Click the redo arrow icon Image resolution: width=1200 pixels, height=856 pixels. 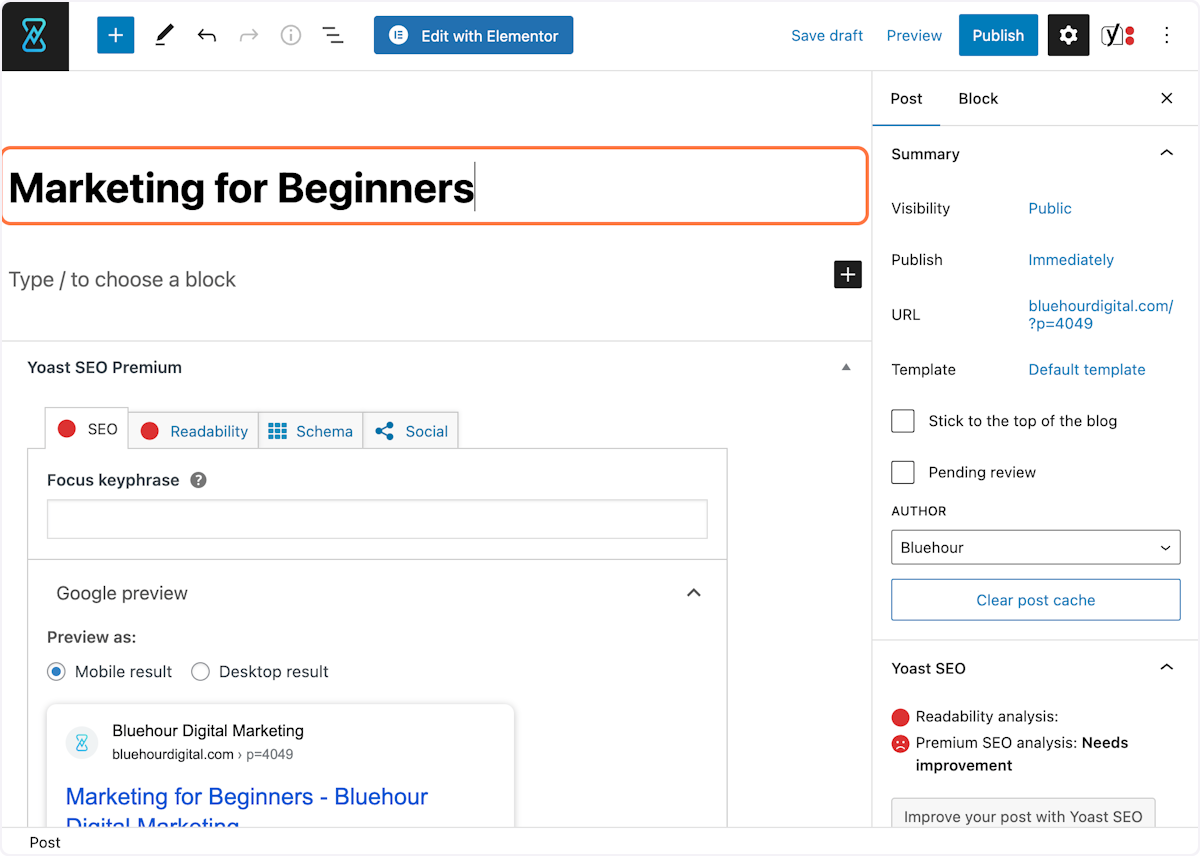pyautogui.click(x=249, y=35)
